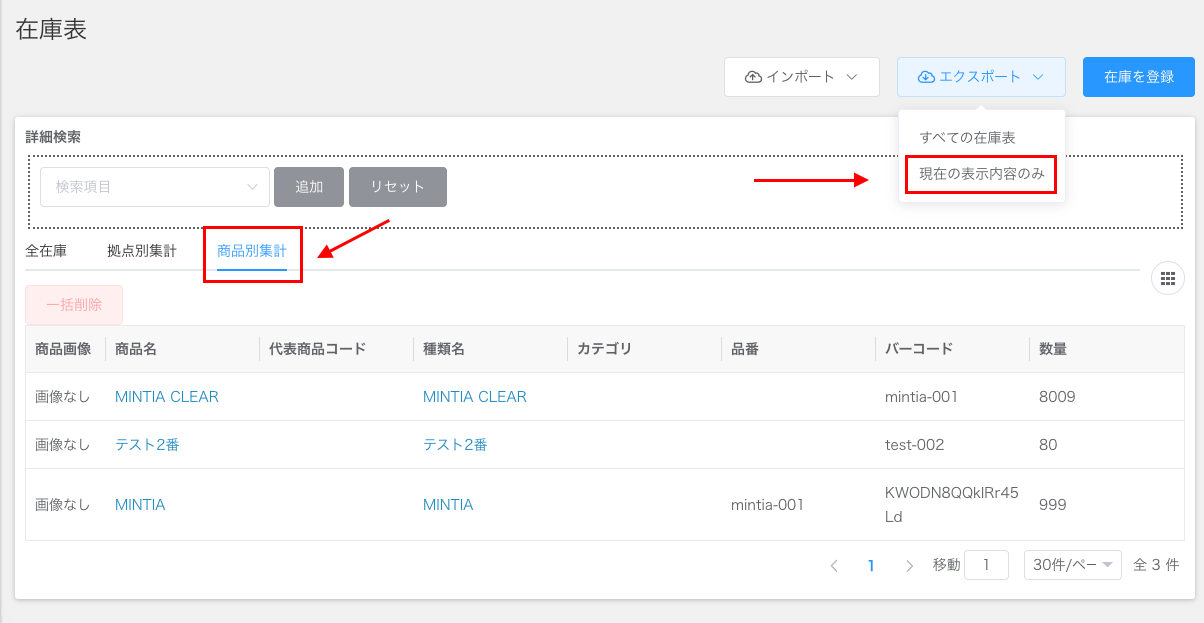Click quantity value 80
Viewport: 1204px width, 623px height.
coord(1048,445)
